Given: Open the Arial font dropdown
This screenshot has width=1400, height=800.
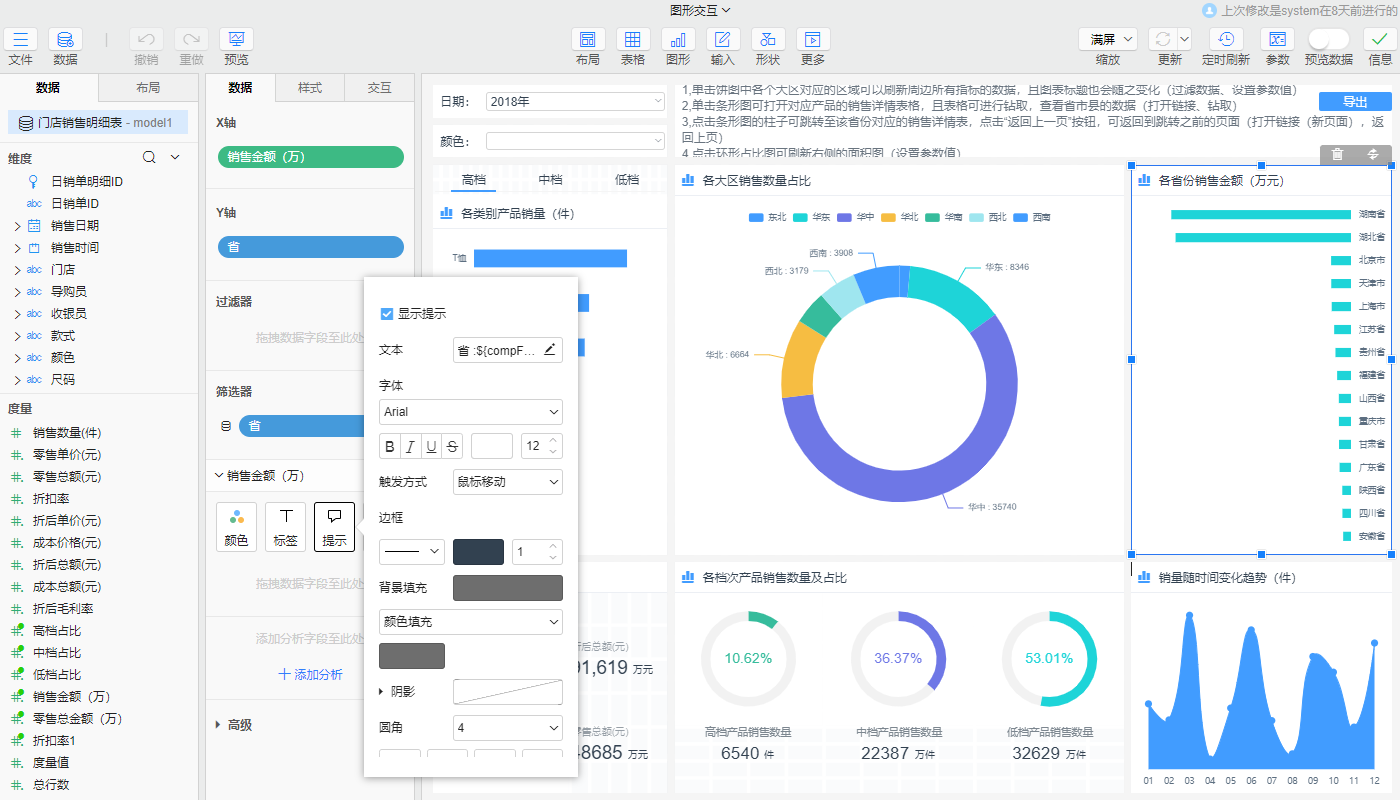Looking at the screenshot, I should point(470,411).
